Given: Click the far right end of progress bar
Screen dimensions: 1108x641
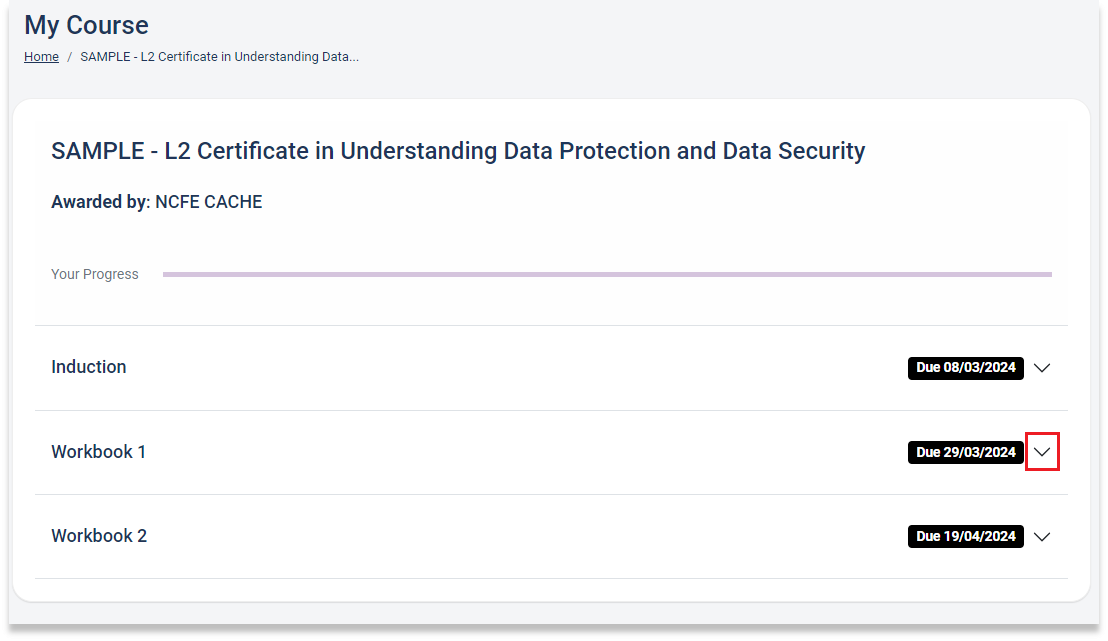Looking at the screenshot, I should coord(1048,274).
